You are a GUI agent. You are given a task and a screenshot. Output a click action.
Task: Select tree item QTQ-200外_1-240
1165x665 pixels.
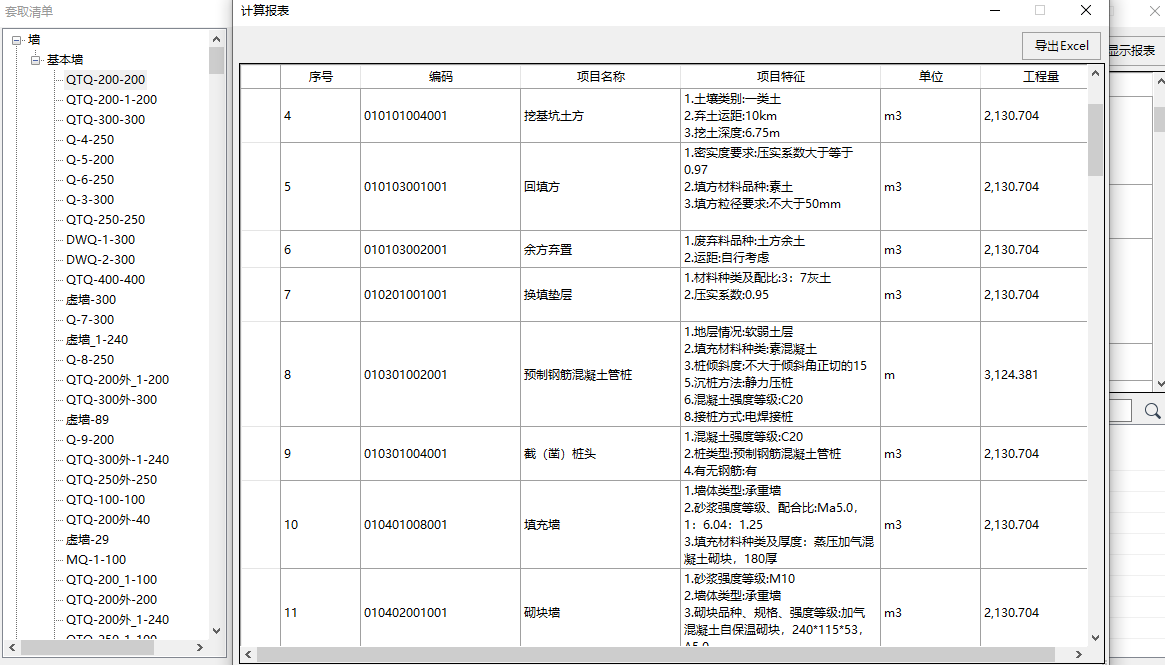pos(117,620)
